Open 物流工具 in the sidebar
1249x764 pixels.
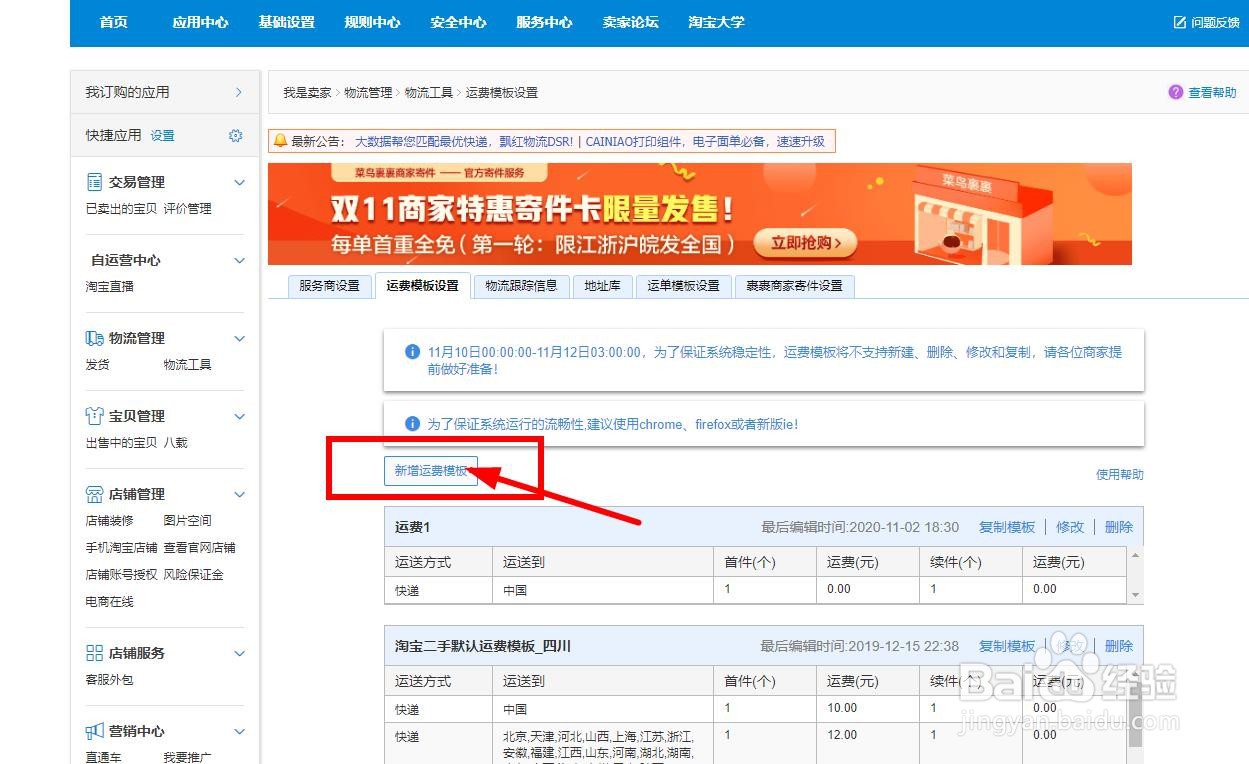click(x=188, y=365)
